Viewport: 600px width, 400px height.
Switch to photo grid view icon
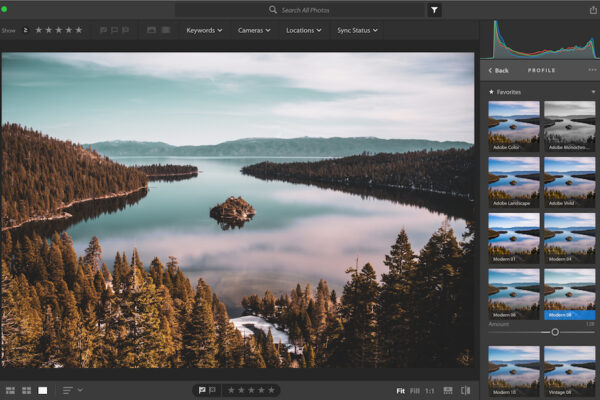pos(11,390)
